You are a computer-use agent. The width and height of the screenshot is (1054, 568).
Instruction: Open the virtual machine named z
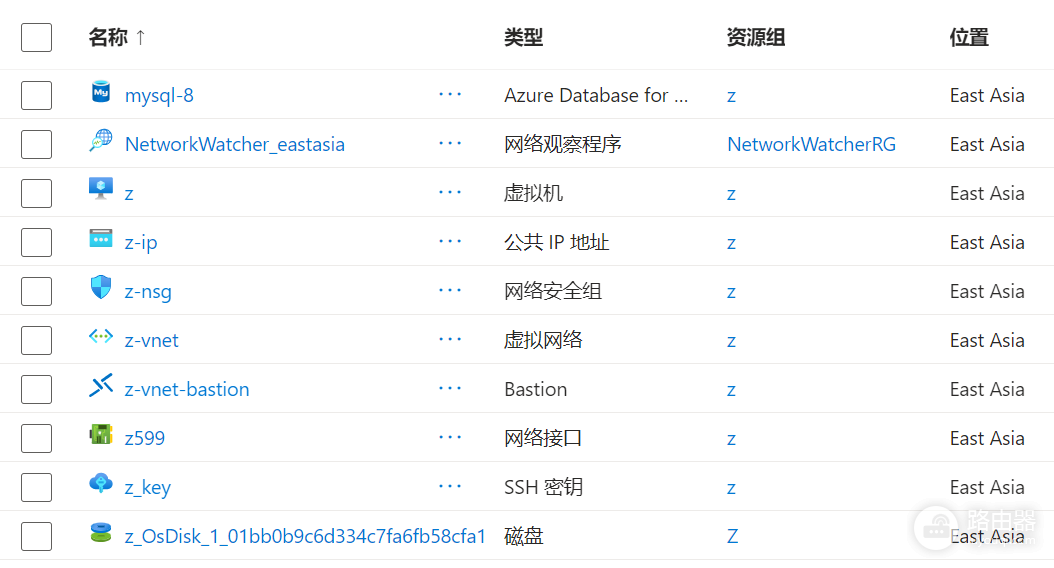click(x=129, y=194)
